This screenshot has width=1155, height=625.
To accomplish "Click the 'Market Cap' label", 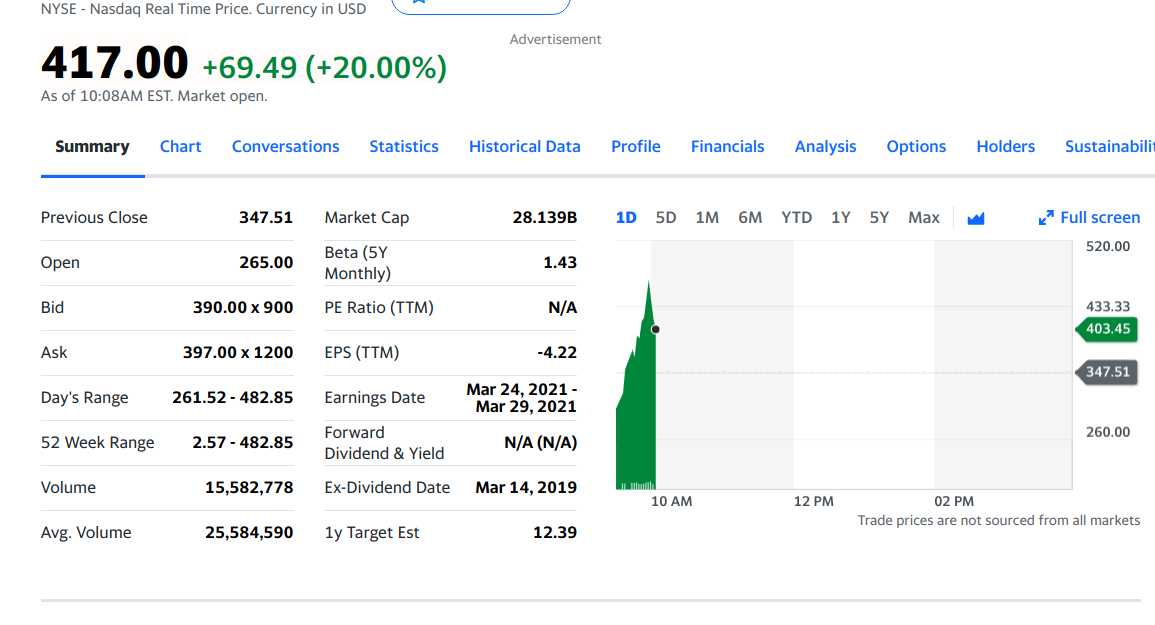I will tap(367, 217).
